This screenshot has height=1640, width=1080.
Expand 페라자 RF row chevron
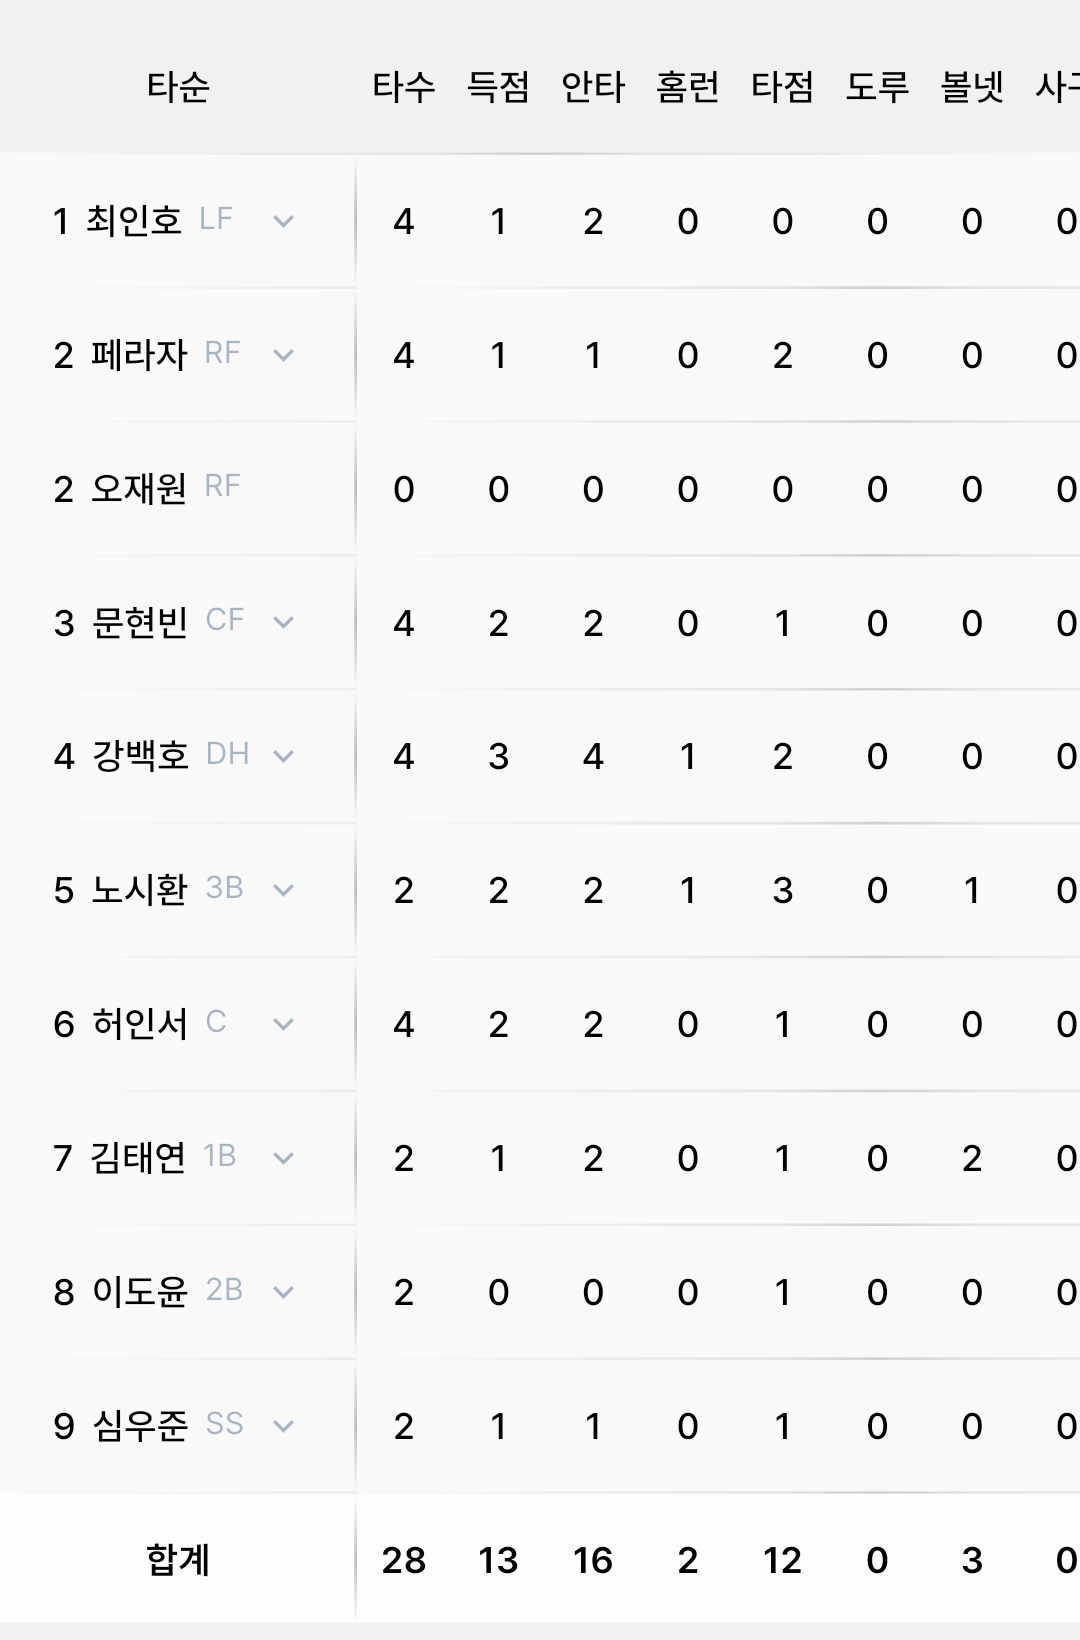tap(284, 355)
